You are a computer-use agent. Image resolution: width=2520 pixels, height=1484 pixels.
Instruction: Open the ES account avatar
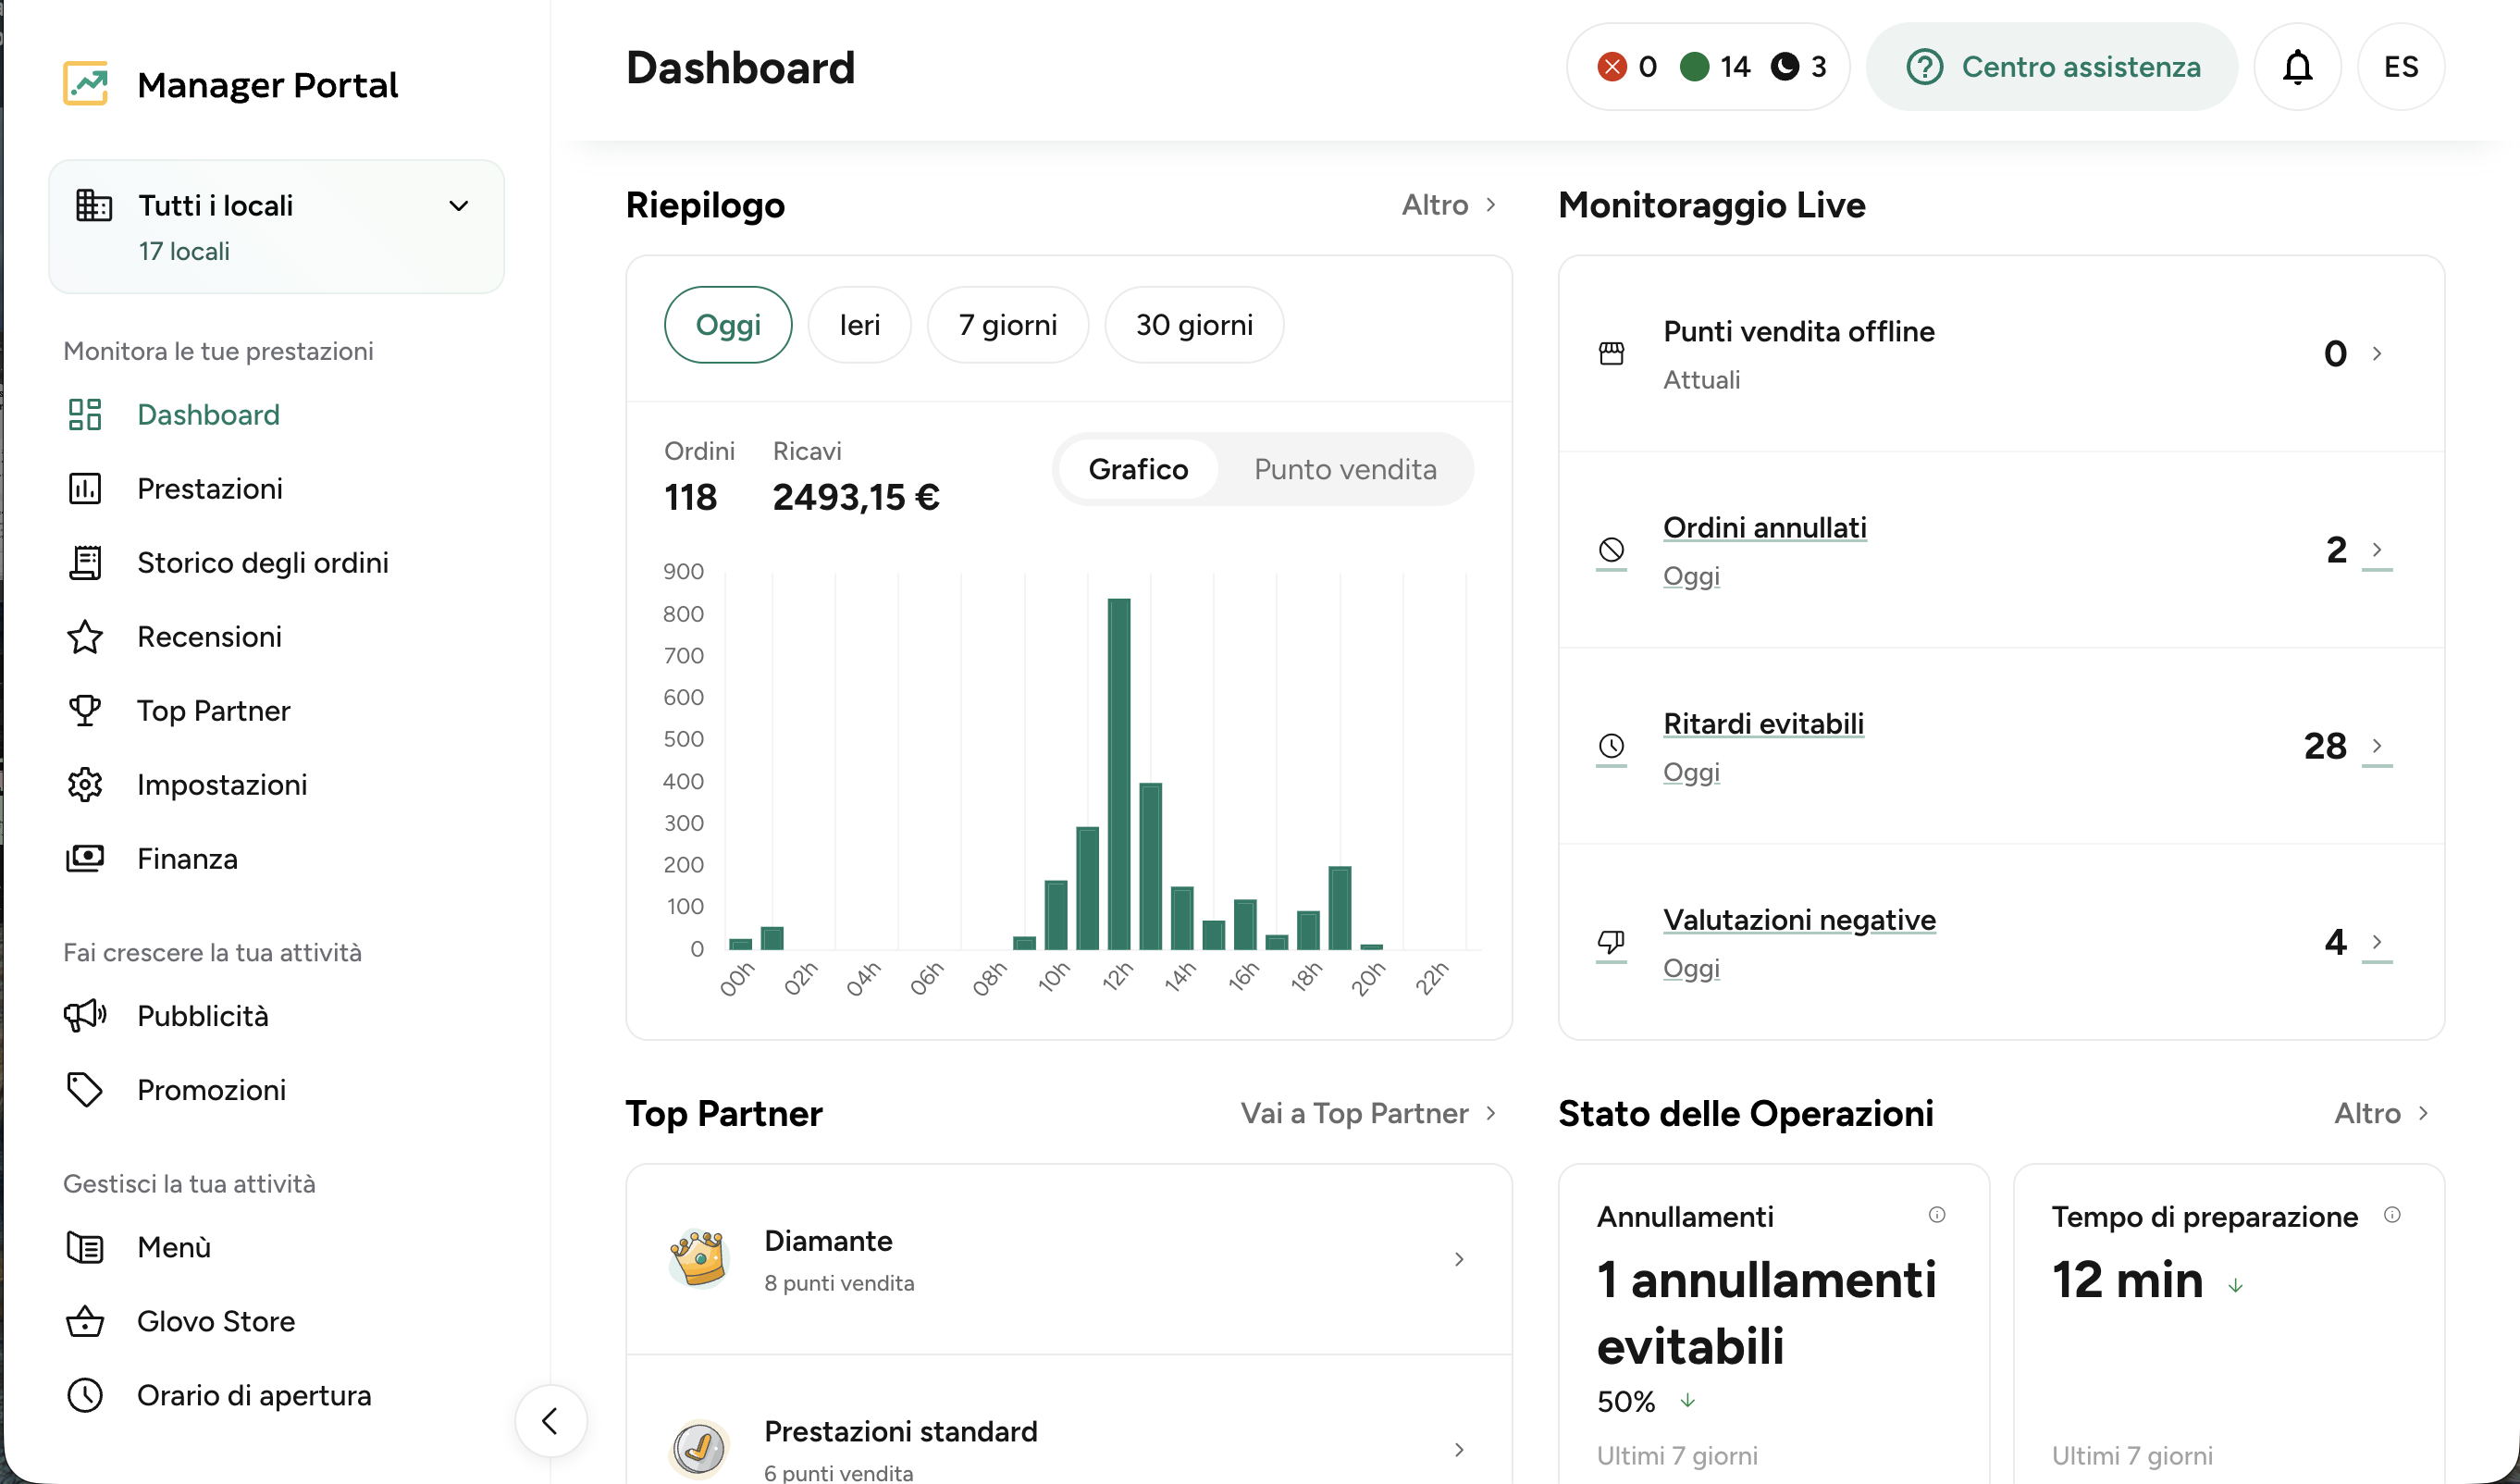2400,67
